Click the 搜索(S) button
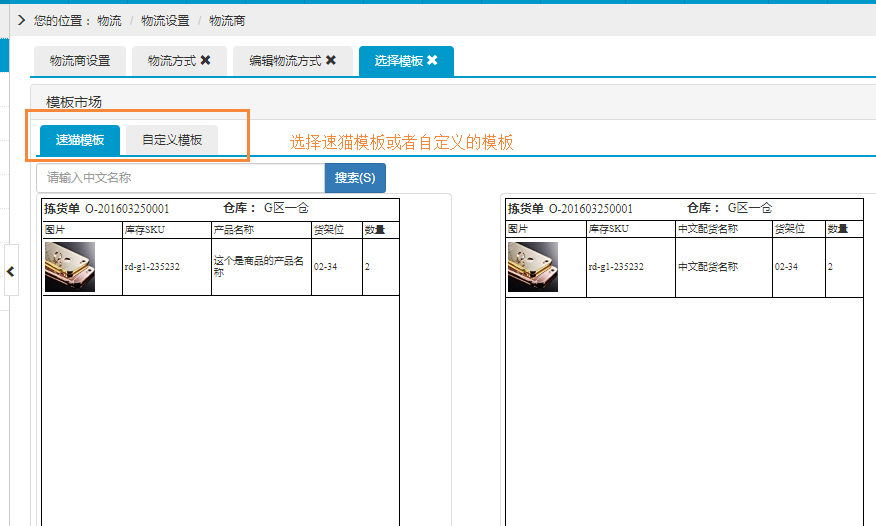The width and height of the screenshot is (876, 526). pos(355,178)
